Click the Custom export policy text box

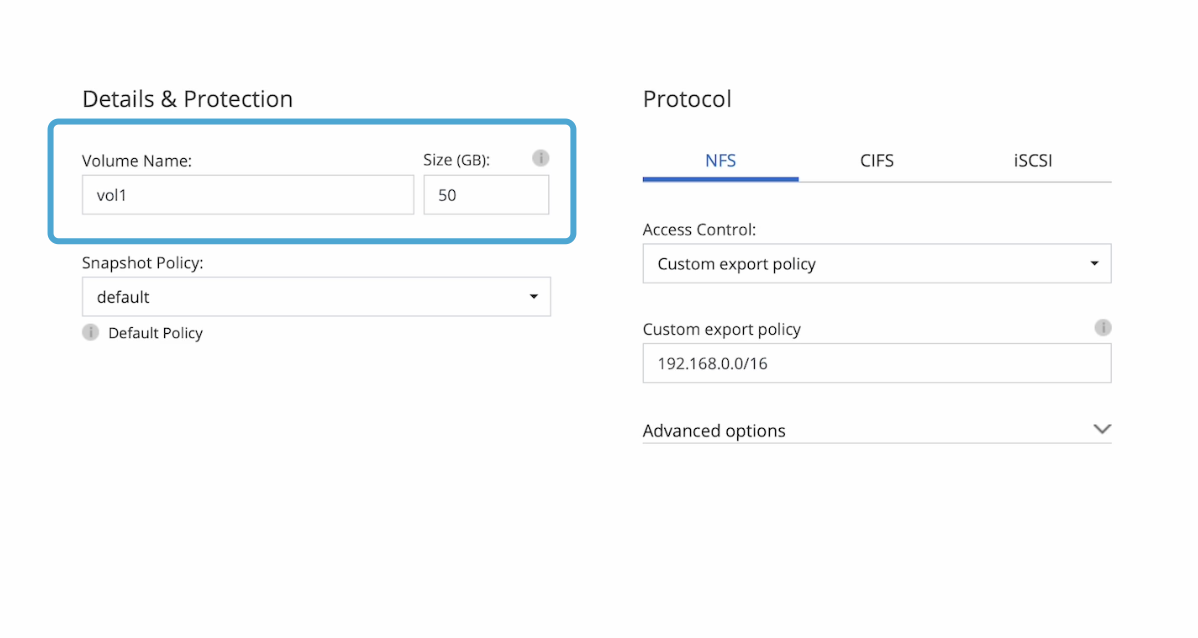click(876, 364)
